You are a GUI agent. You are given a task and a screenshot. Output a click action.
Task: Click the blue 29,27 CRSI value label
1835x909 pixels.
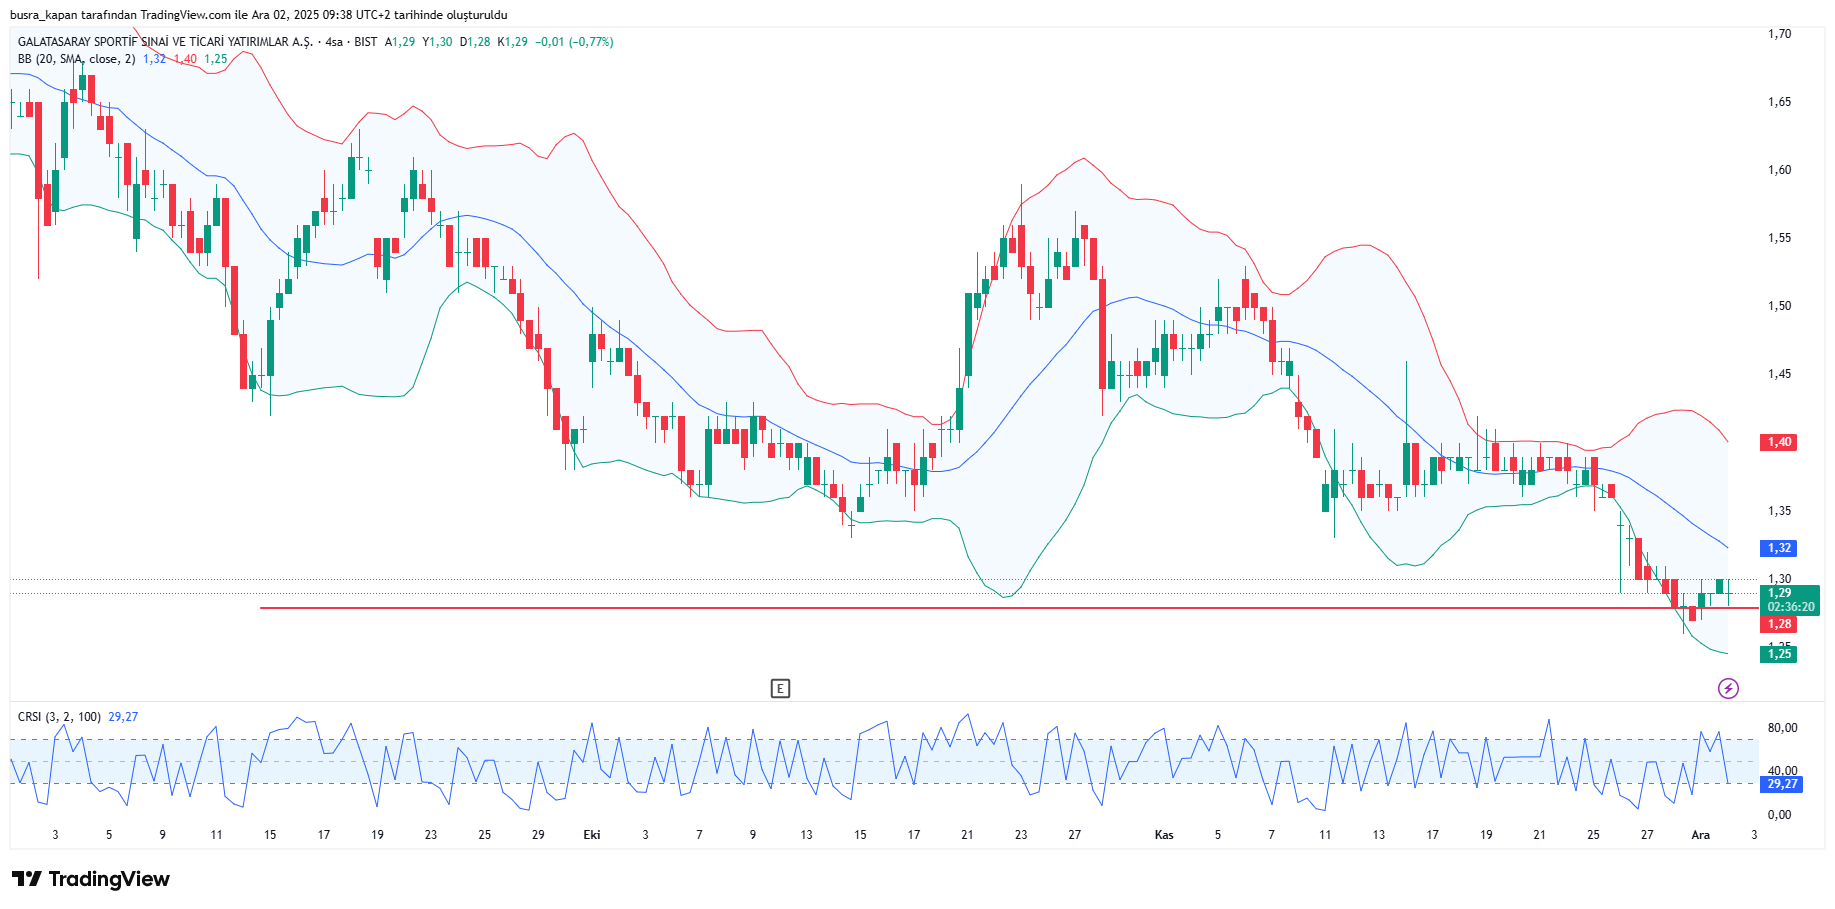[1781, 784]
